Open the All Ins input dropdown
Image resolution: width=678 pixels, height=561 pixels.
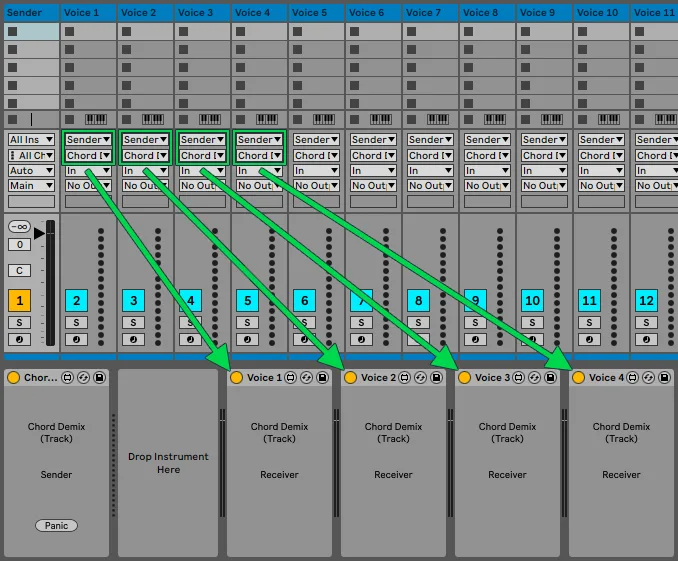[32, 140]
